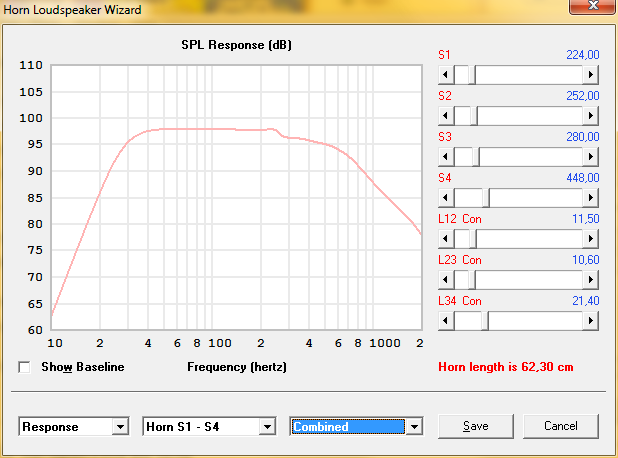
Task: Click the right arrow of the L34 slider
Action: [591, 320]
